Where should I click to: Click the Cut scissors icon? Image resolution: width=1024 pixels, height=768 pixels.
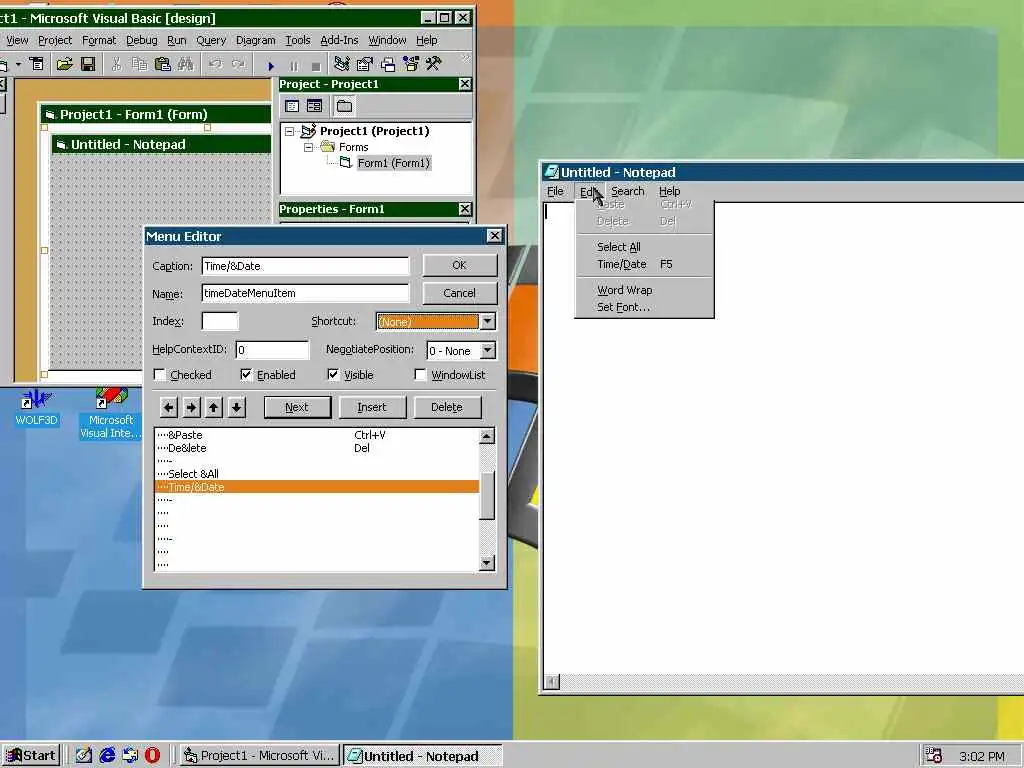click(116, 64)
